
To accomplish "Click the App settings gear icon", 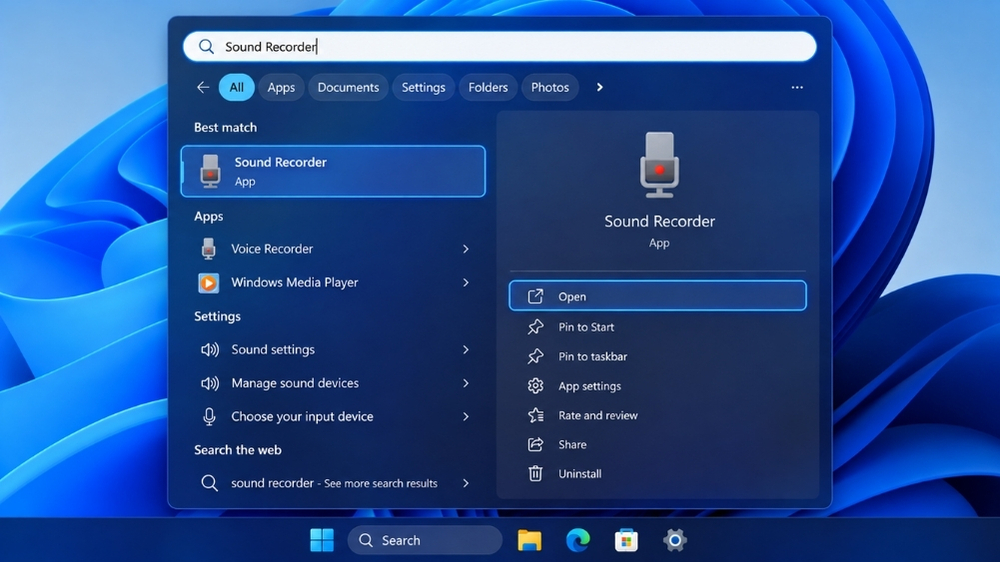I will point(535,385).
